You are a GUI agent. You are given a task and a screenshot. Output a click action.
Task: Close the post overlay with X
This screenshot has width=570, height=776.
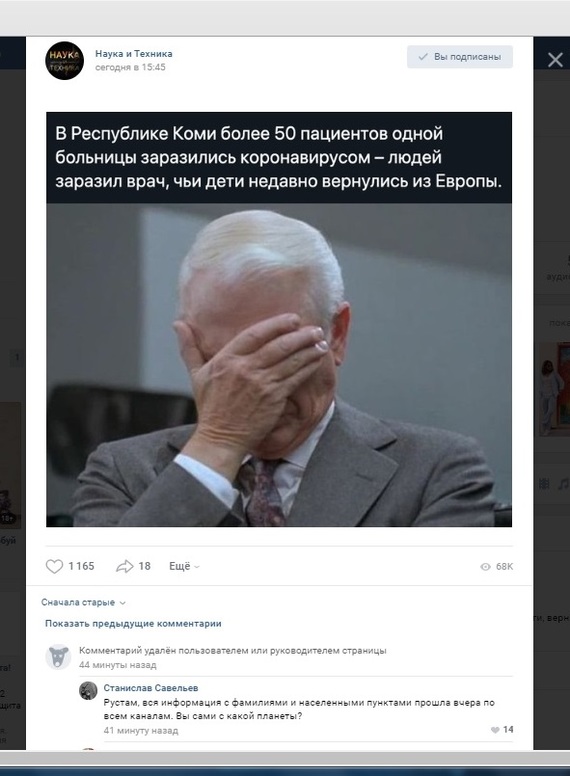click(555, 60)
